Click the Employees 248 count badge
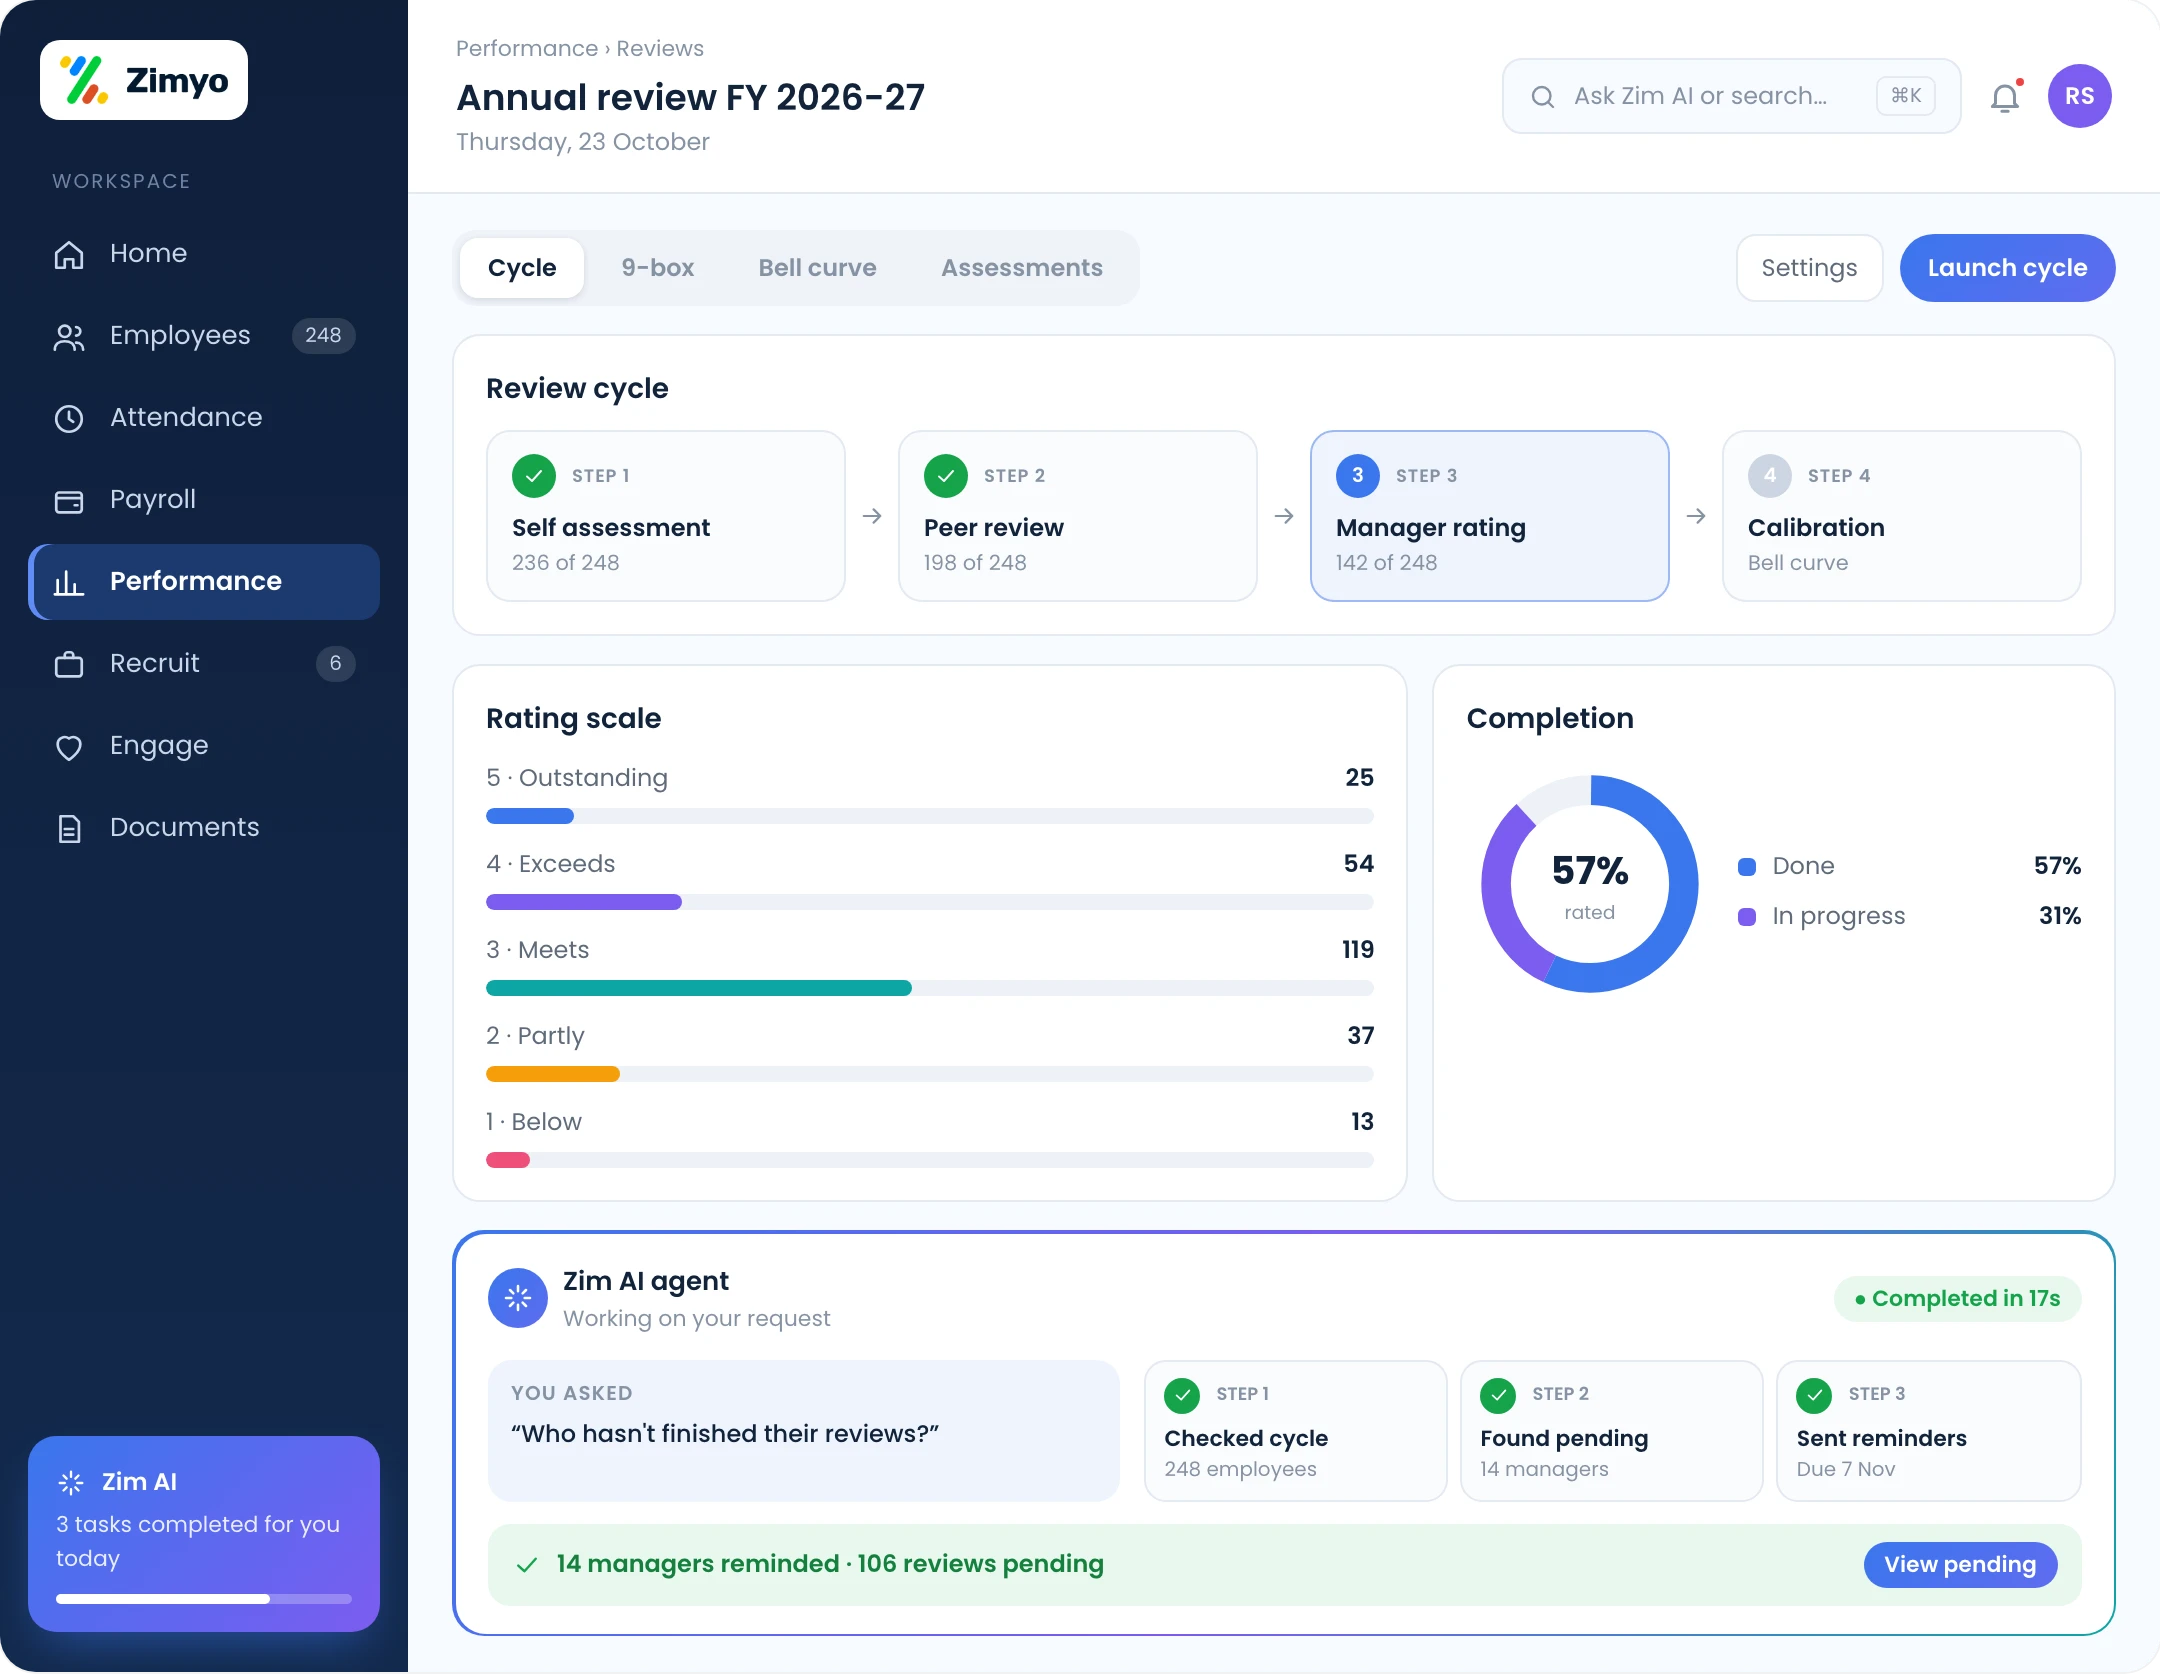The height and width of the screenshot is (1674, 2160). point(323,335)
